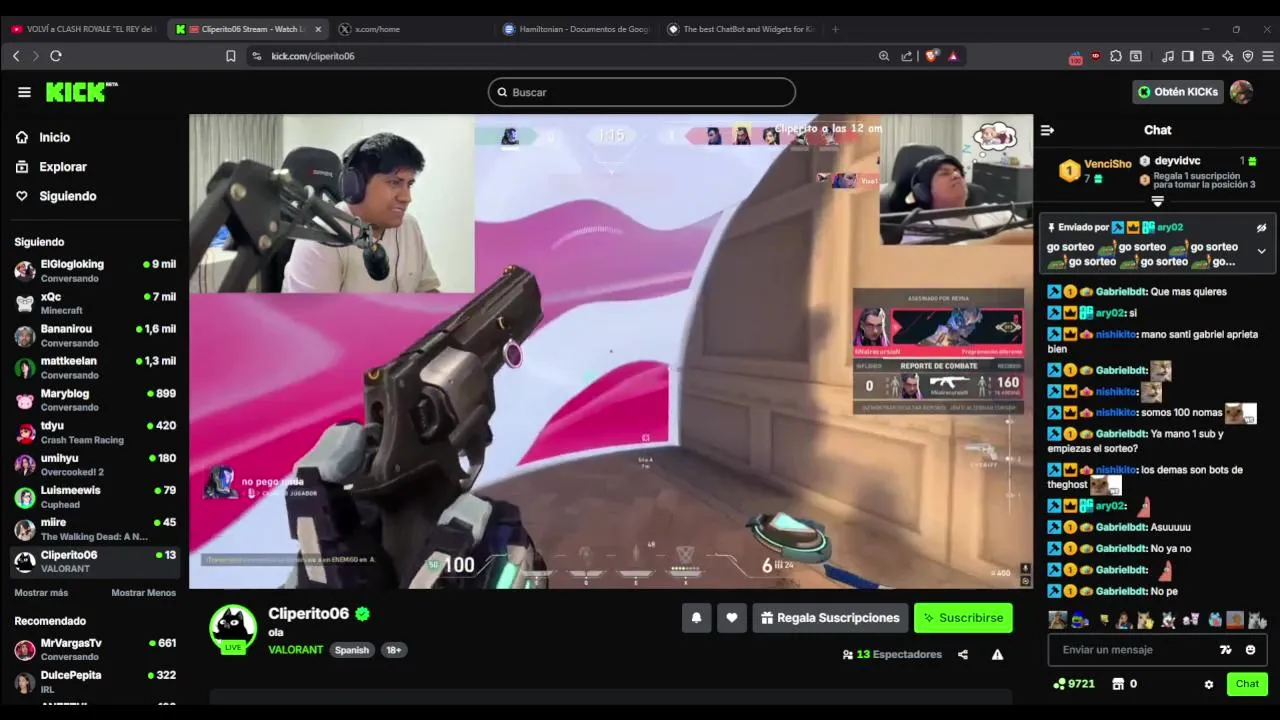Click Mostrar Menos in the sidebar

tap(143, 593)
